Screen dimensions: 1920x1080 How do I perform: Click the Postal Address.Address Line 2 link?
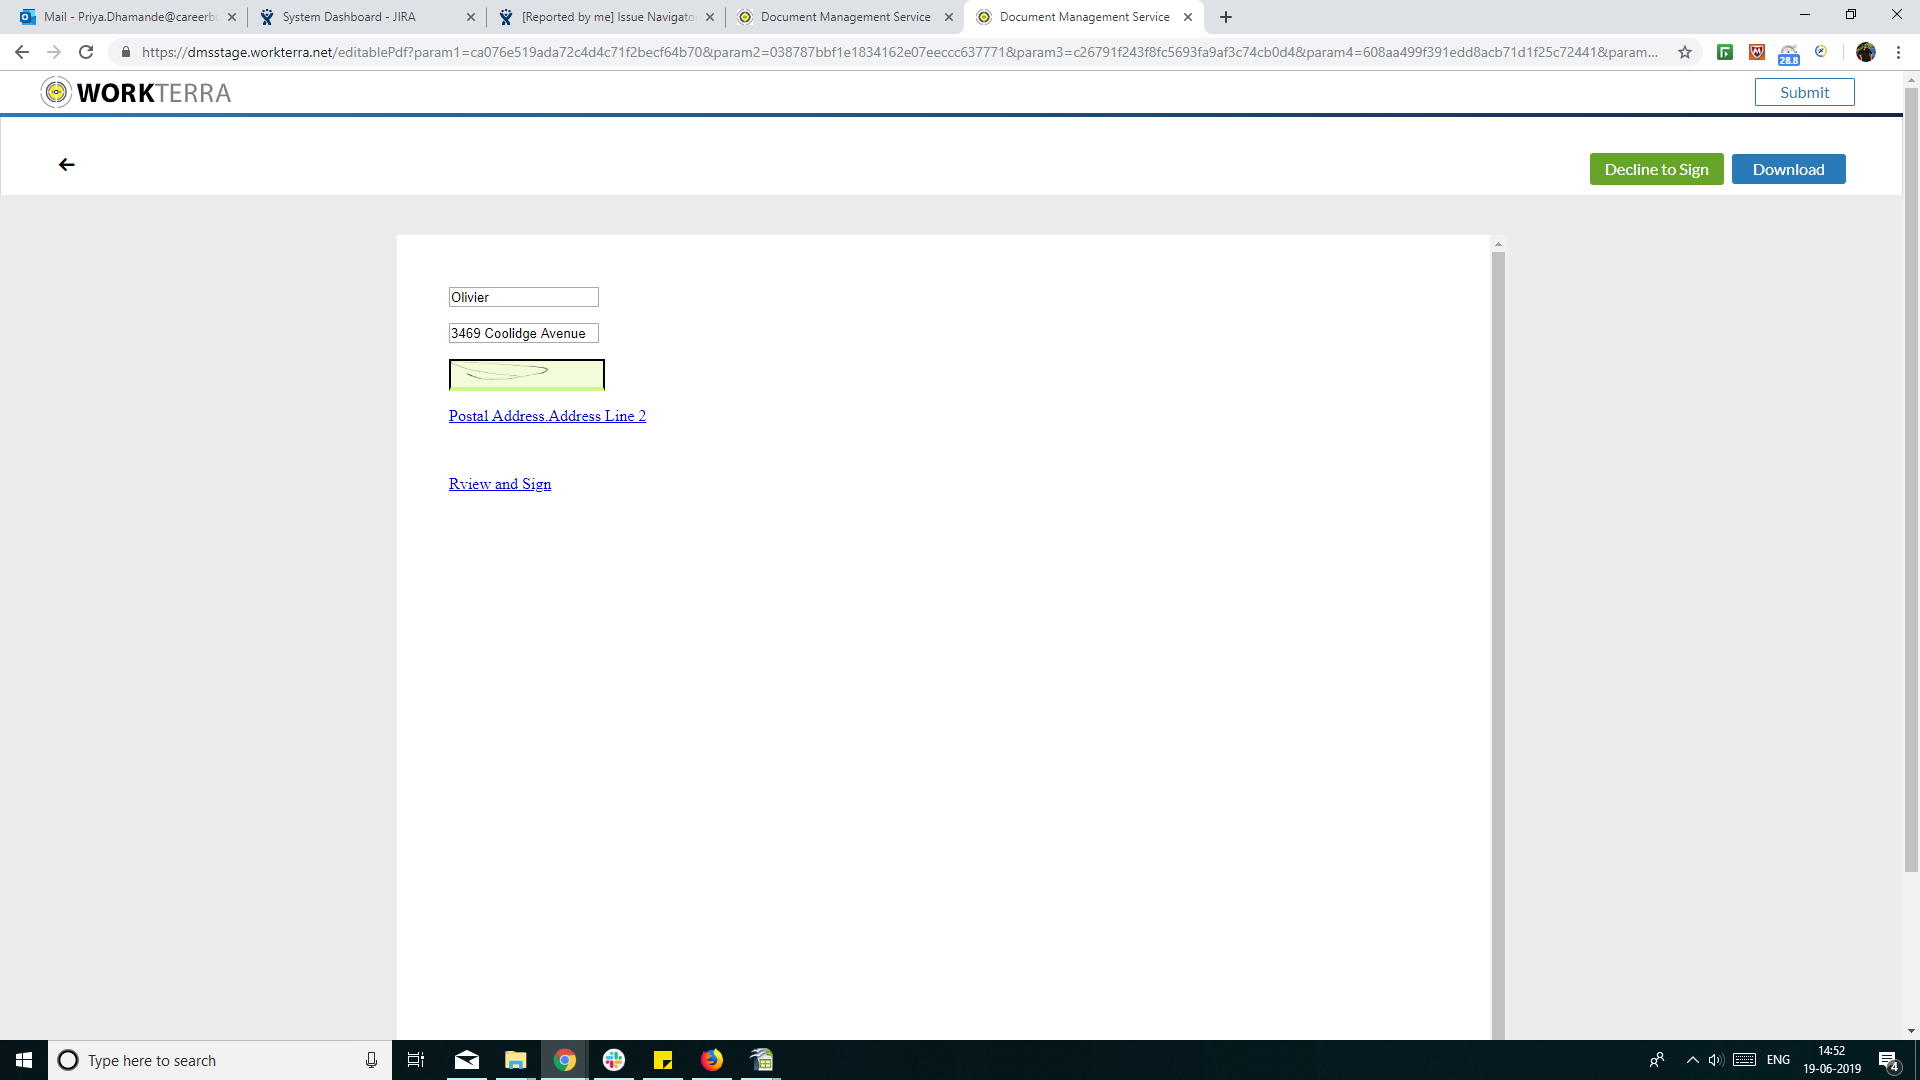(x=547, y=416)
